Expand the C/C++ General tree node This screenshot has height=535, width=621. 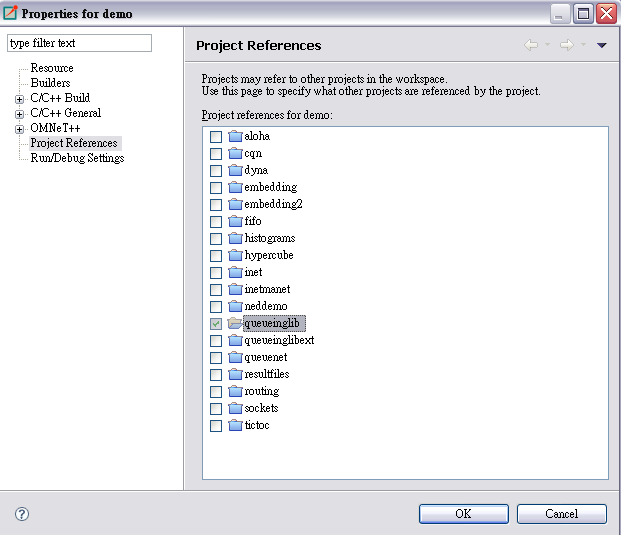19,114
